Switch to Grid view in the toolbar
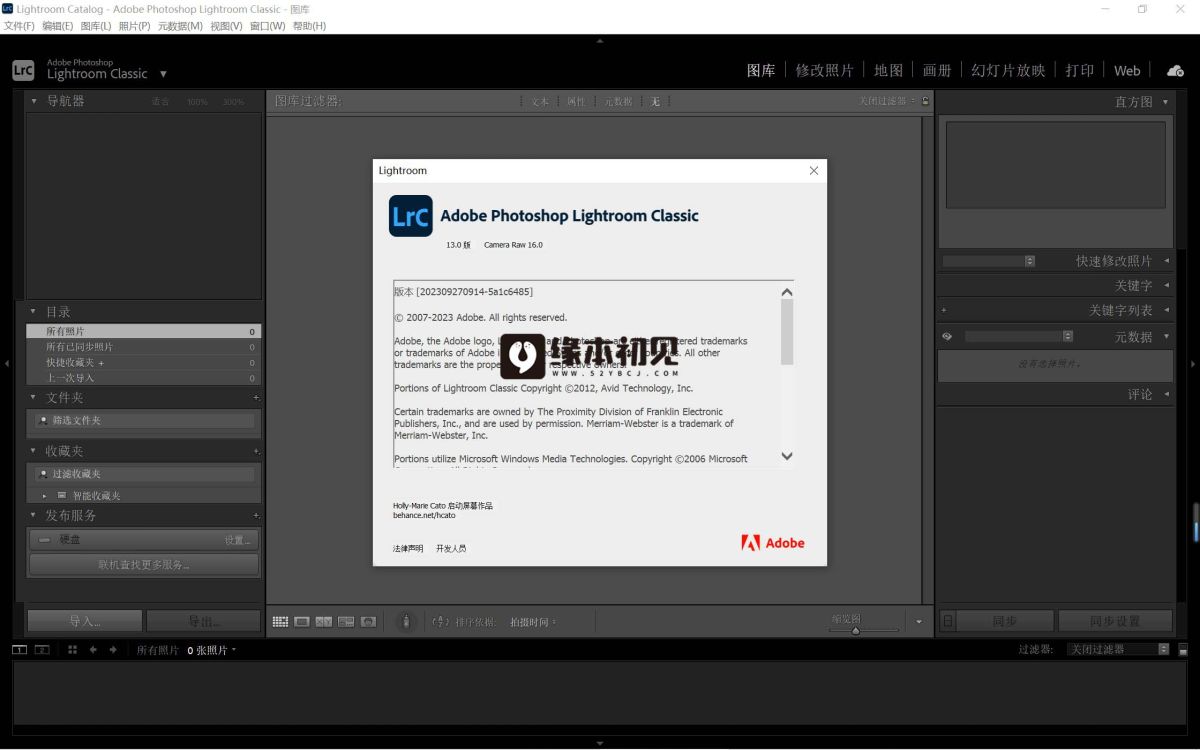 pyautogui.click(x=280, y=622)
